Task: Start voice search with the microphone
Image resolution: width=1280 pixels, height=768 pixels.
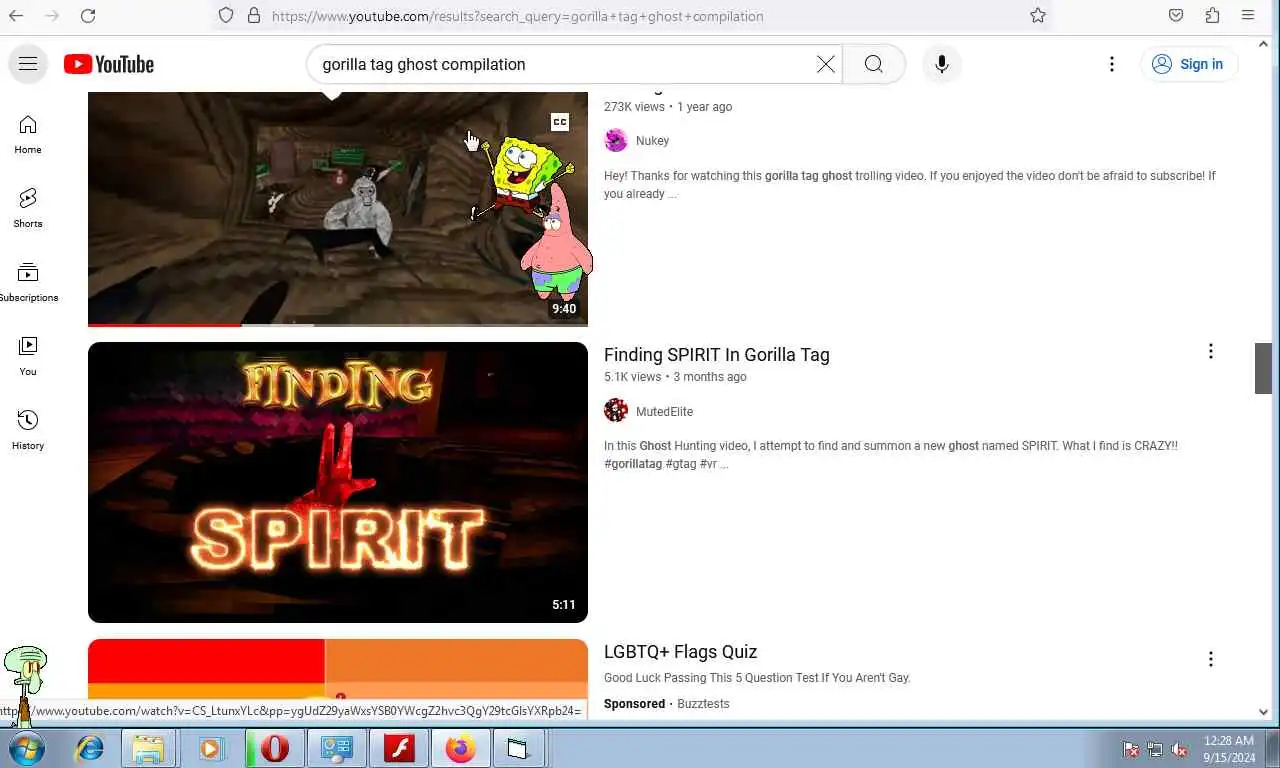Action: [942, 64]
